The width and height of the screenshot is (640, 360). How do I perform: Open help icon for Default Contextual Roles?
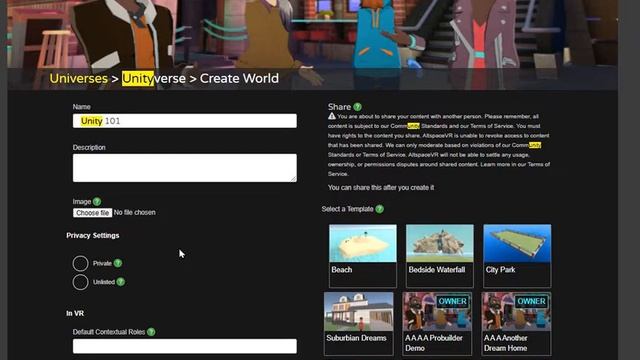click(x=151, y=332)
